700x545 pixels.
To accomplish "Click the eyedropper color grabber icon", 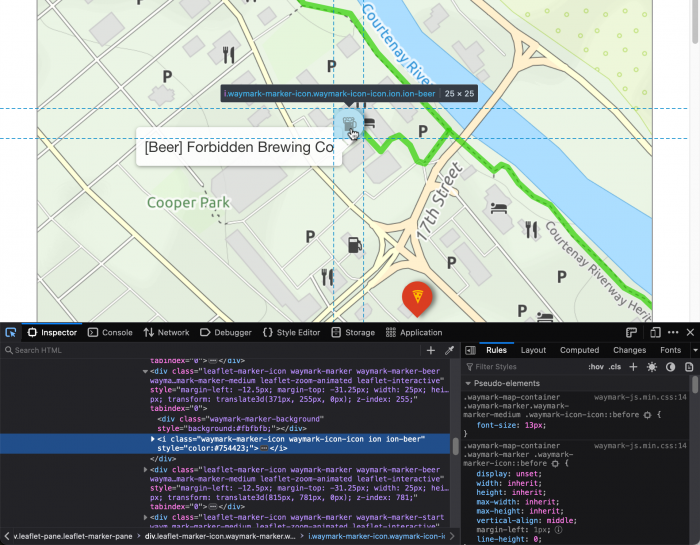I will pos(449,351).
